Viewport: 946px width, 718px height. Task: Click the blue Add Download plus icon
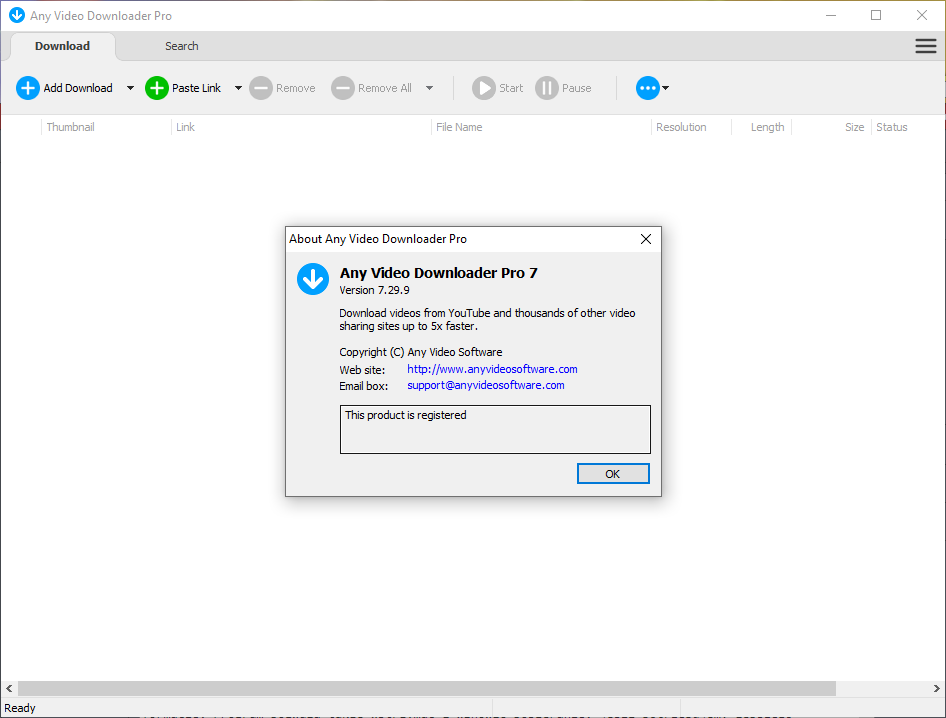[x=28, y=88]
